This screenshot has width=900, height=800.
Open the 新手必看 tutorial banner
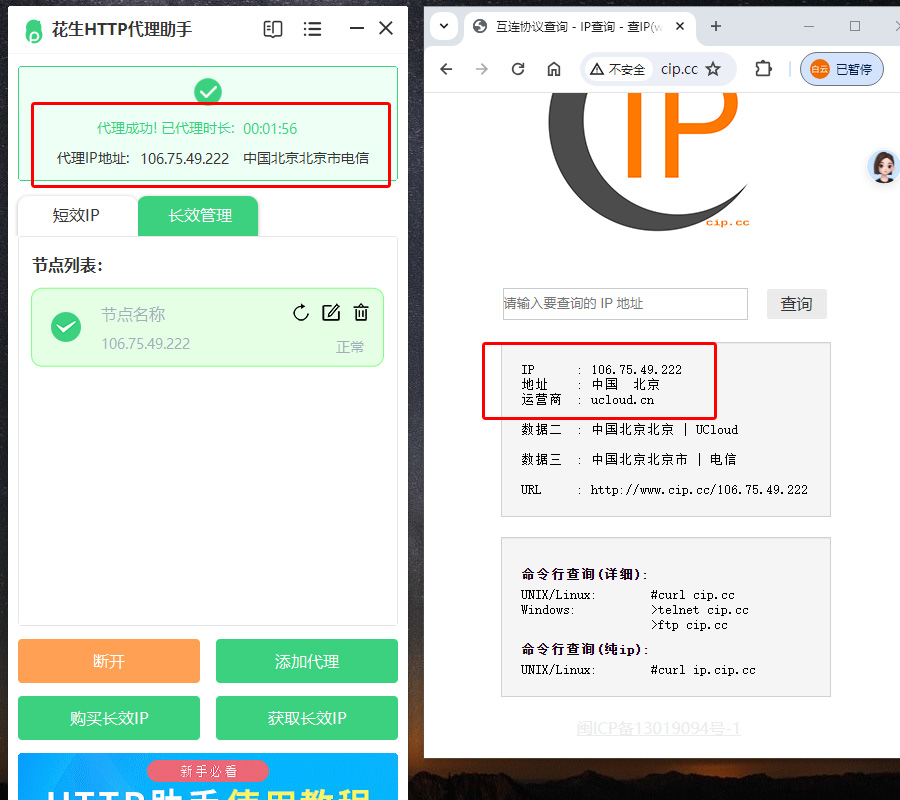208,776
